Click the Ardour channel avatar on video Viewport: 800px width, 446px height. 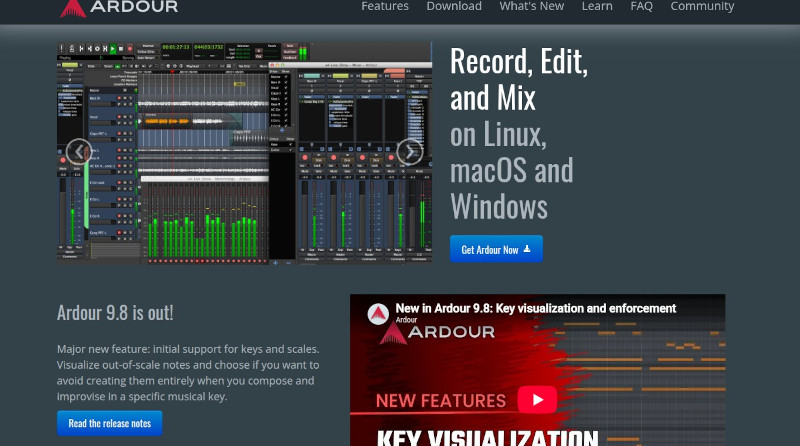[378, 314]
